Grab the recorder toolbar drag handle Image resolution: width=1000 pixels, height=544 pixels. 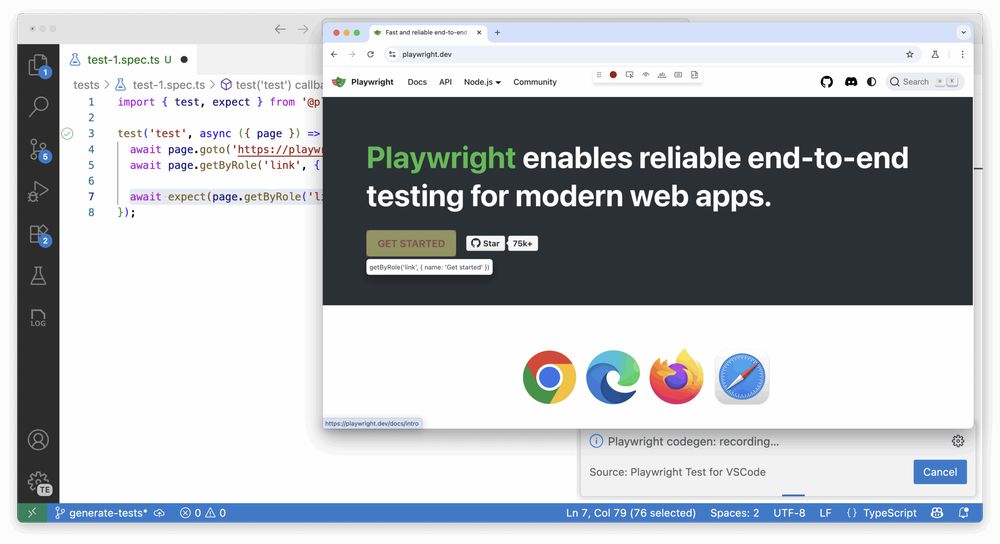coord(599,75)
